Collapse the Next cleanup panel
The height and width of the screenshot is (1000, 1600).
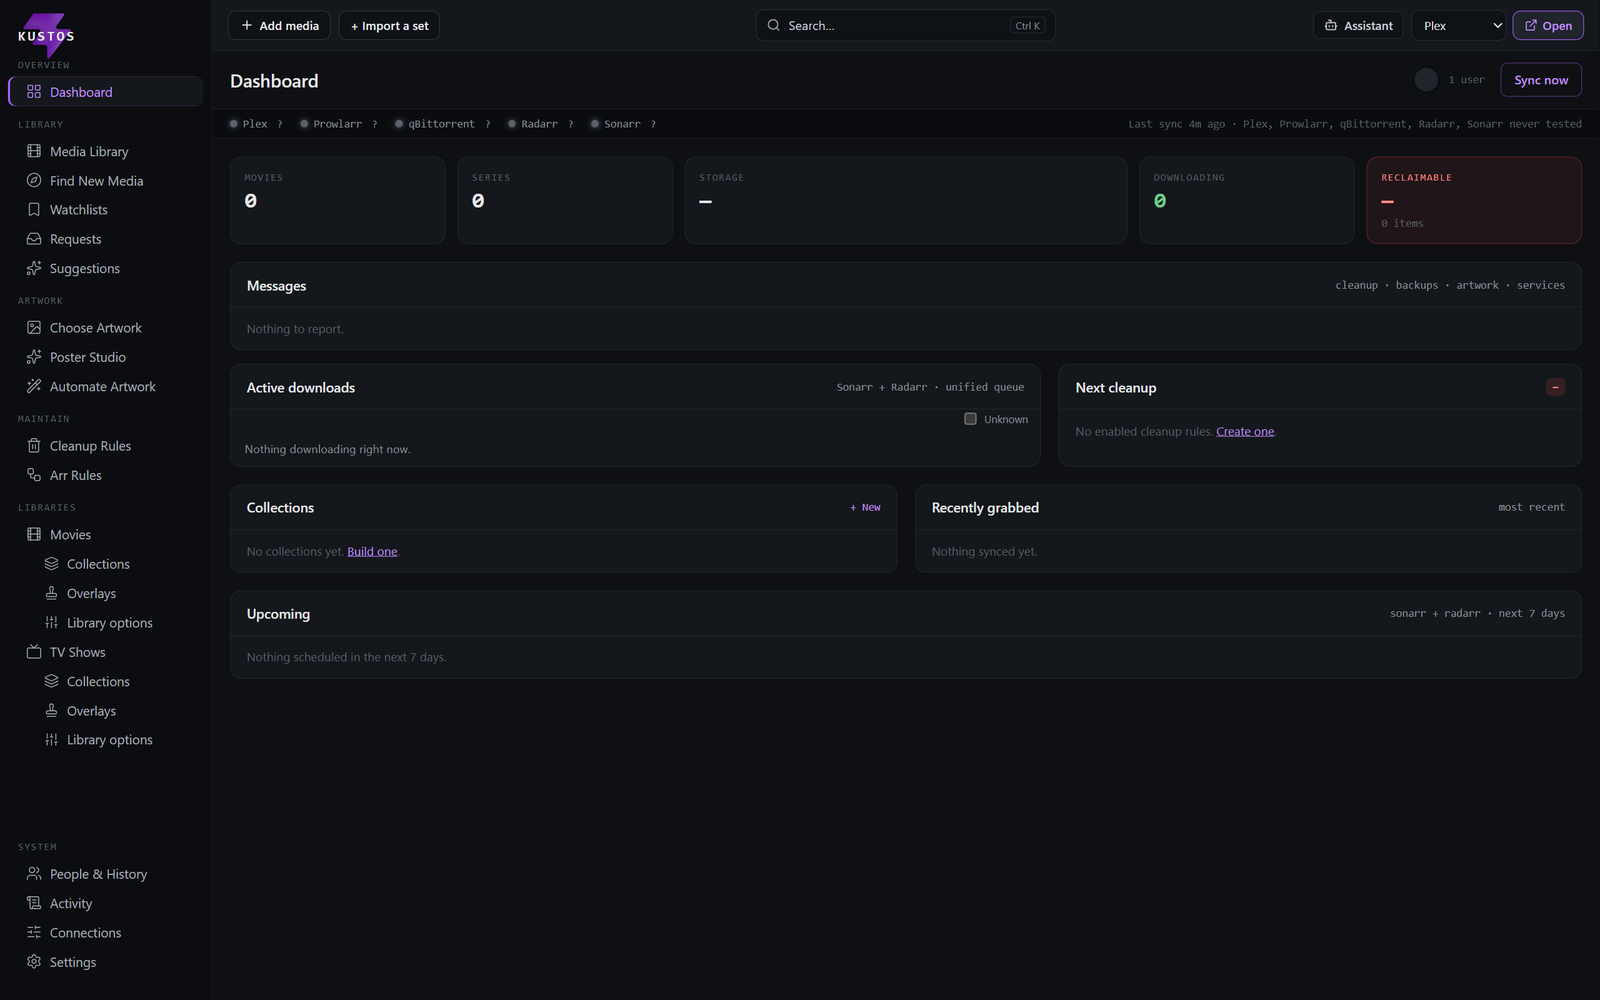(x=1555, y=387)
